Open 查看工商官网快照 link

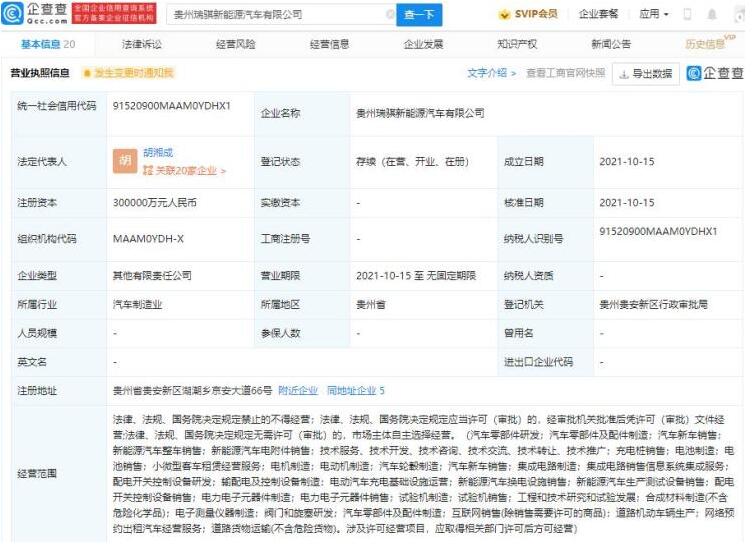(566, 73)
